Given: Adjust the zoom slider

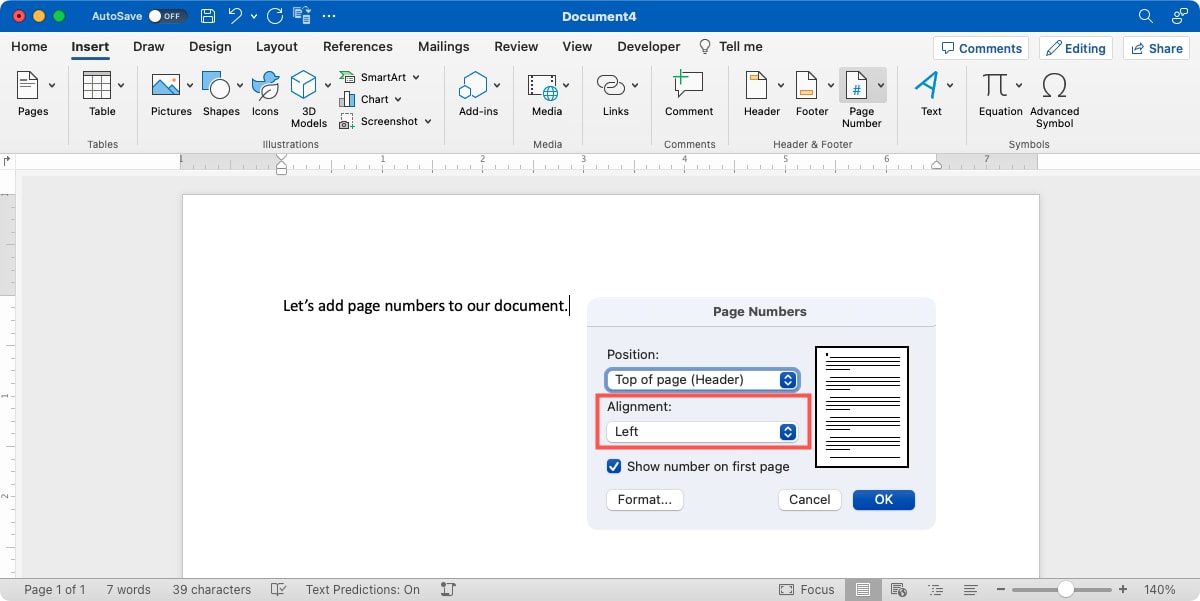Looking at the screenshot, I should tap(1064, 589).
